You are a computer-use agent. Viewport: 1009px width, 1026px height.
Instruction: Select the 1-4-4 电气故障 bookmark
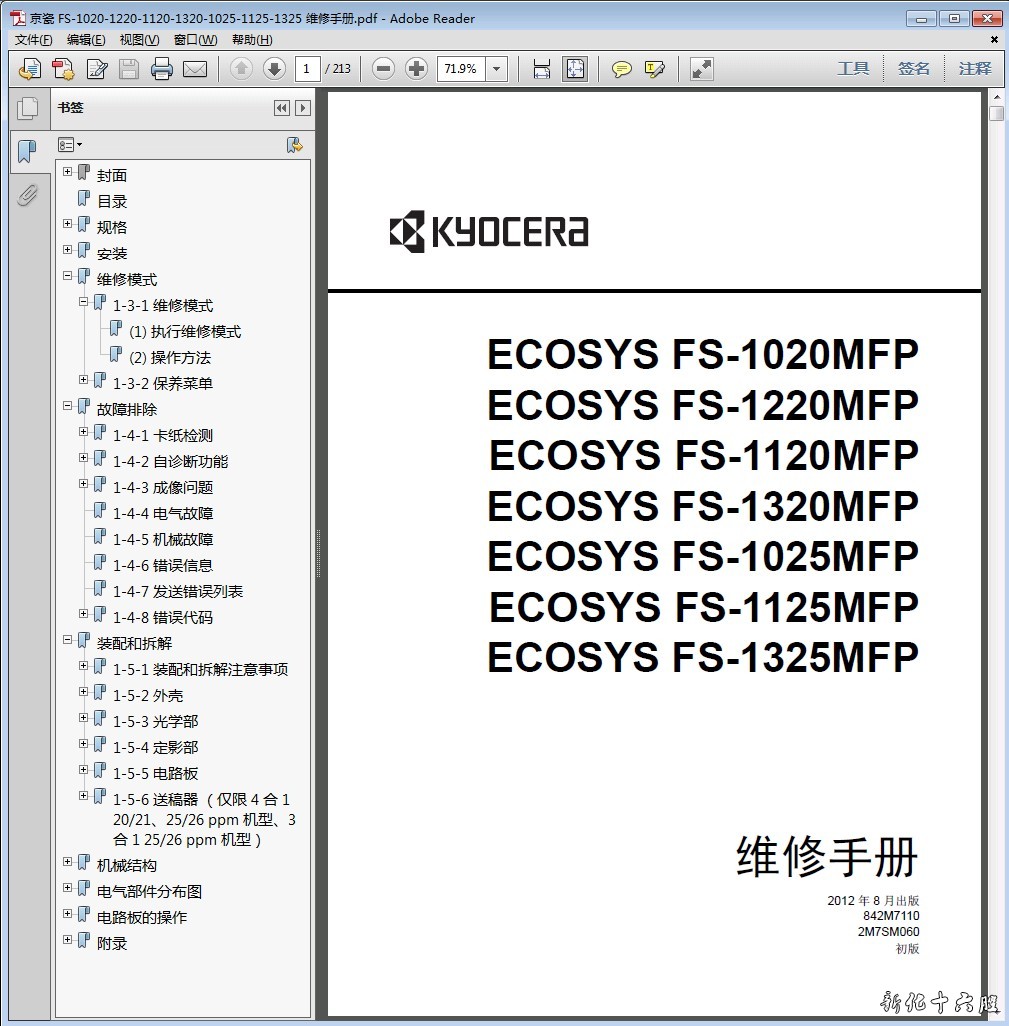[x=162, y=513]
